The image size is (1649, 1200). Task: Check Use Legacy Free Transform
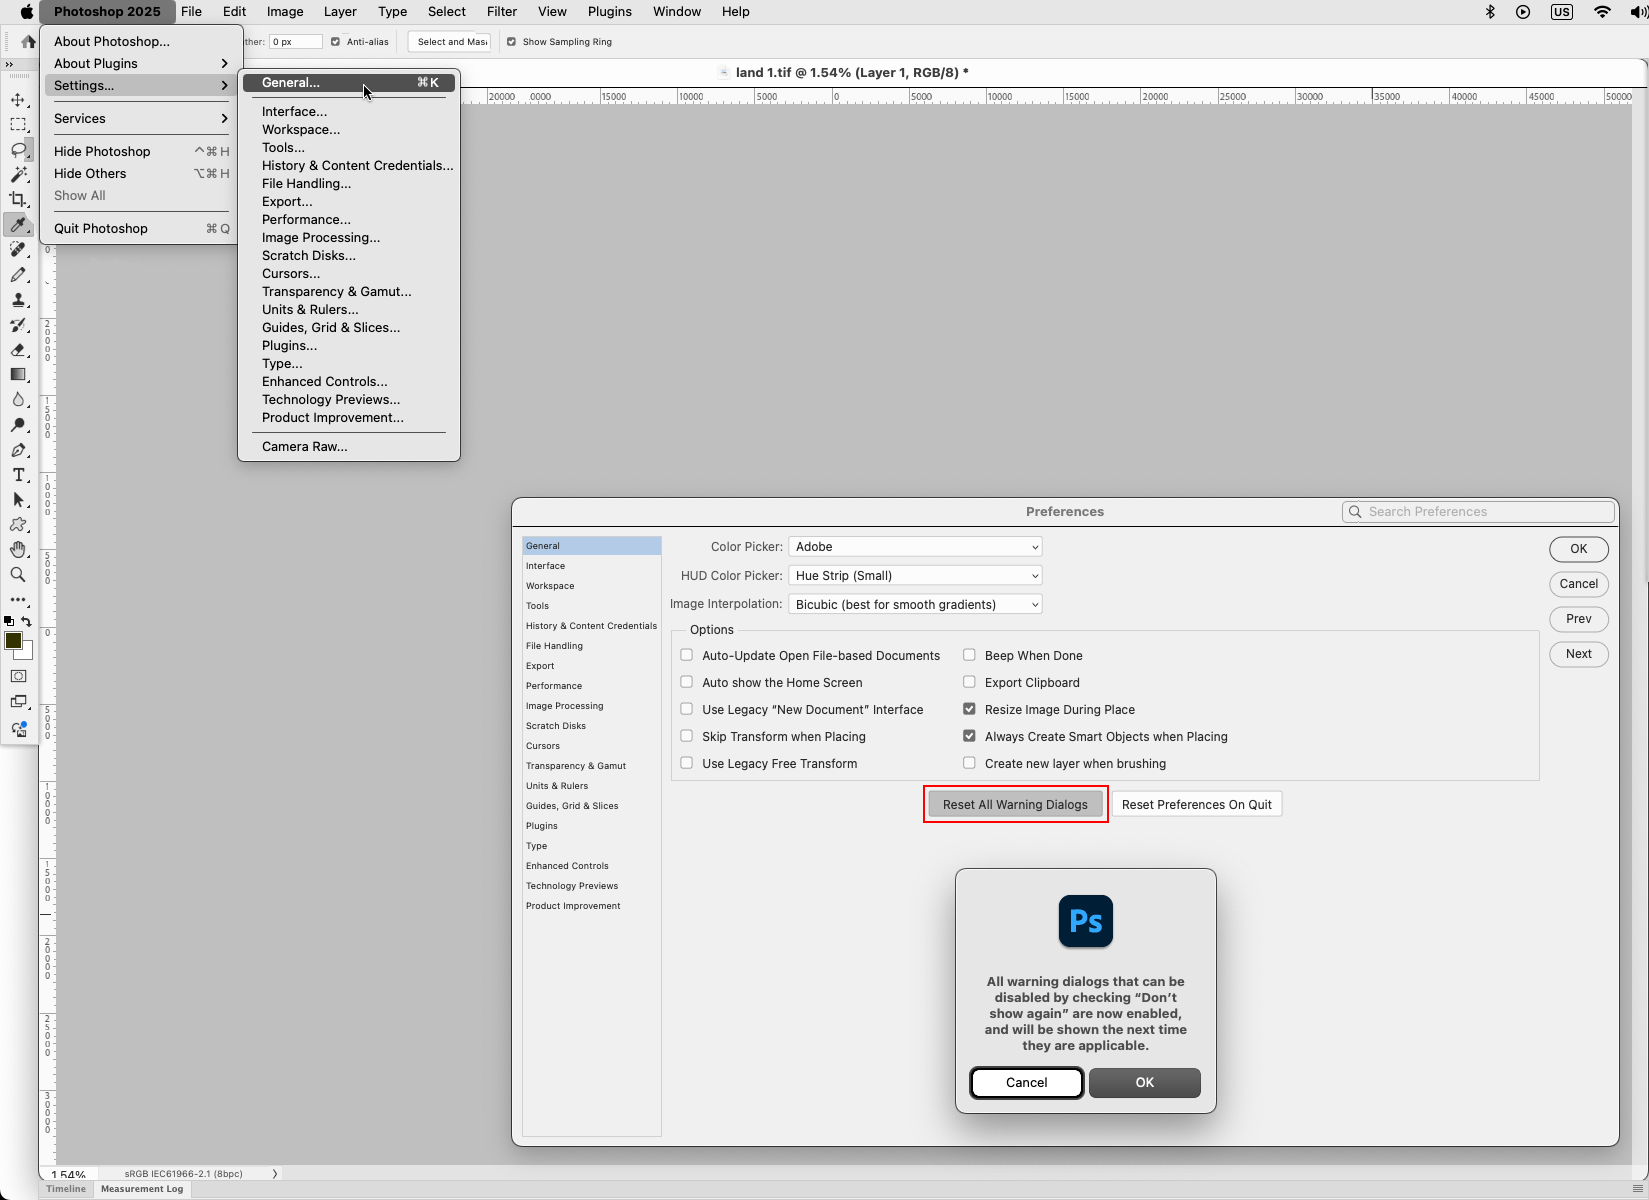coord(686,762)
